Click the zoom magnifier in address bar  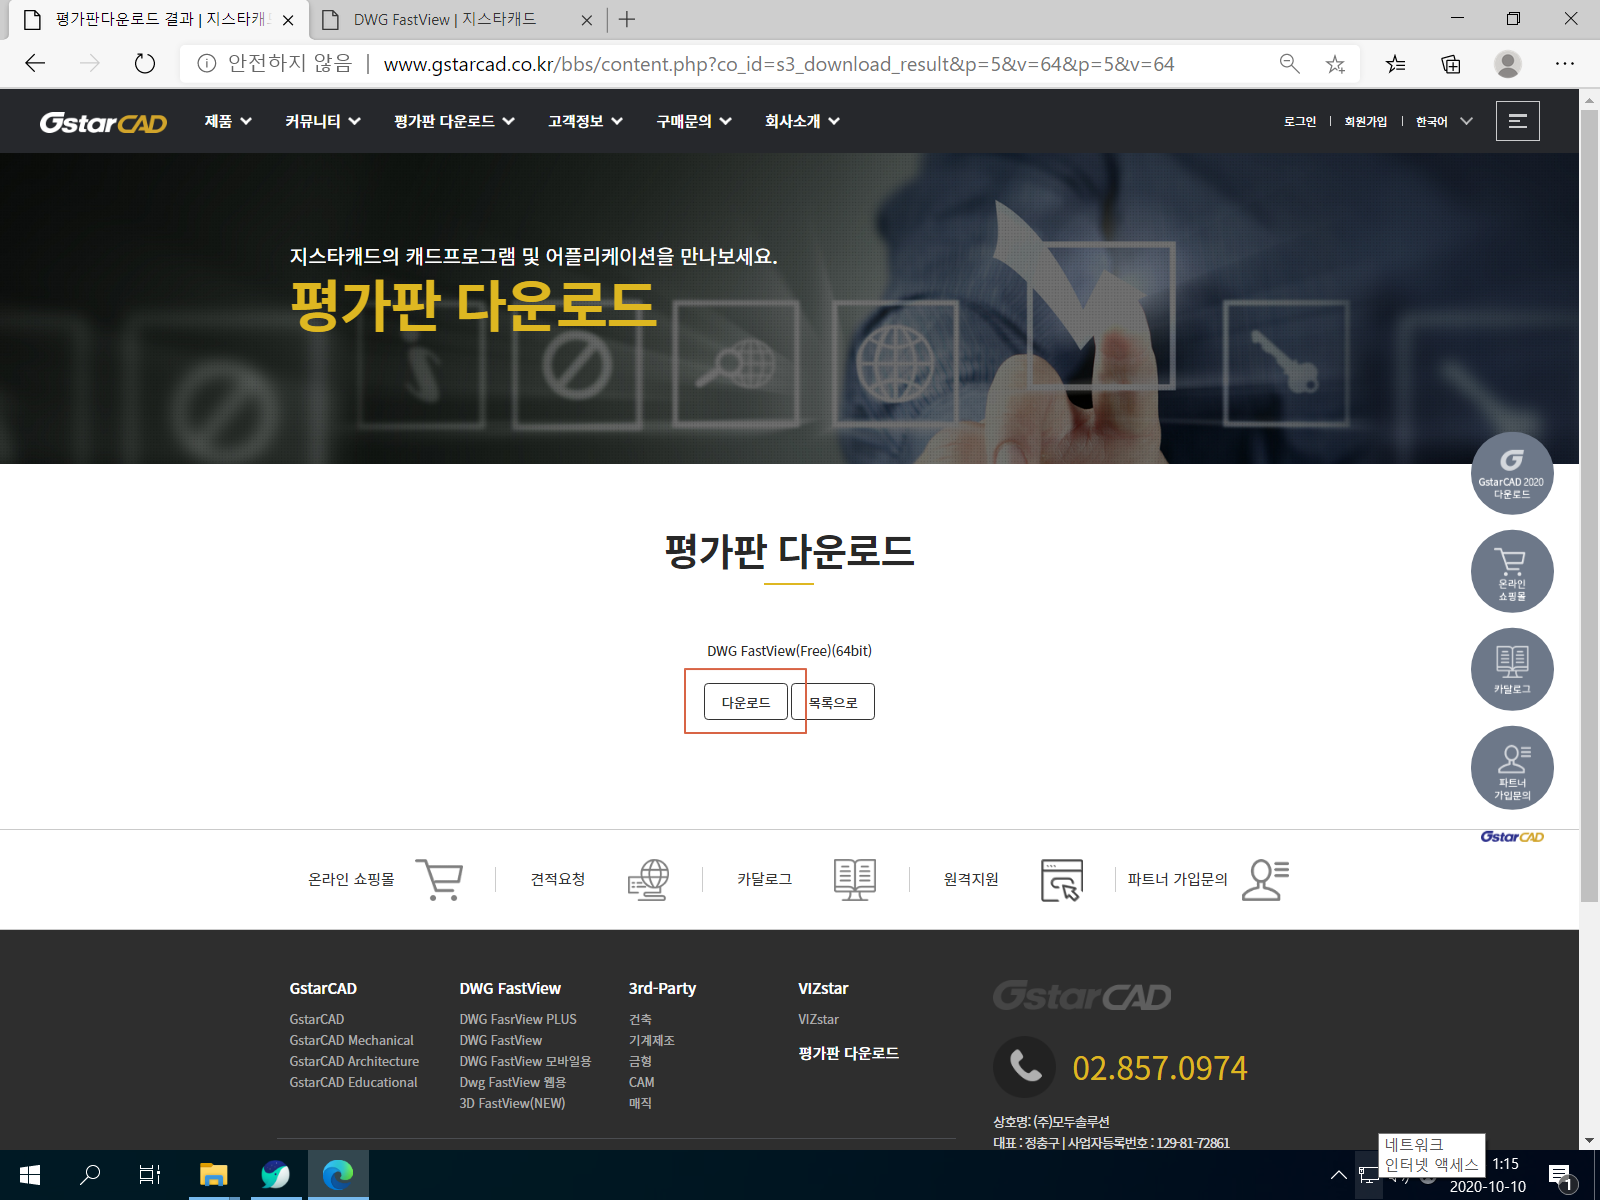pyautogui.click(x=1290, y=64)
